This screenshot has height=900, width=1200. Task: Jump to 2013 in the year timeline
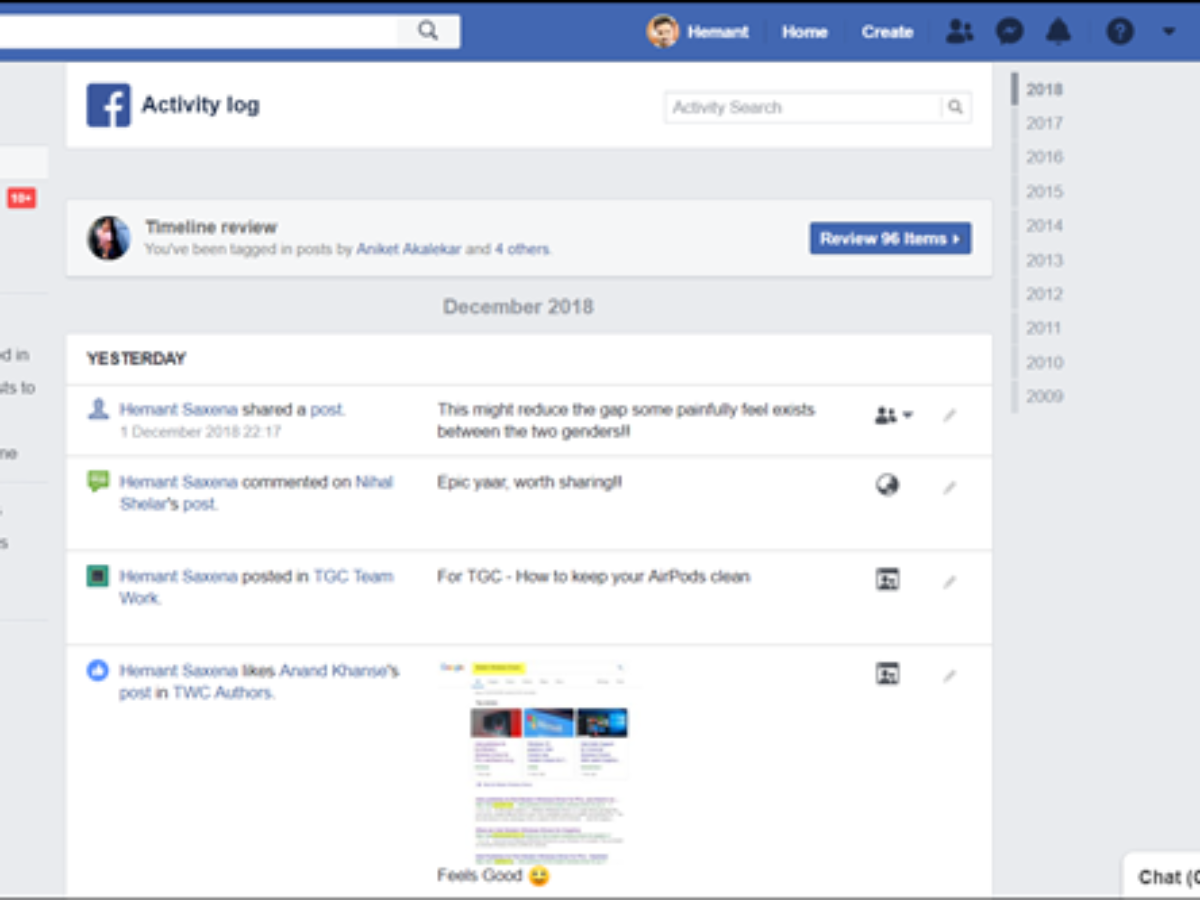coord(1044,260)
